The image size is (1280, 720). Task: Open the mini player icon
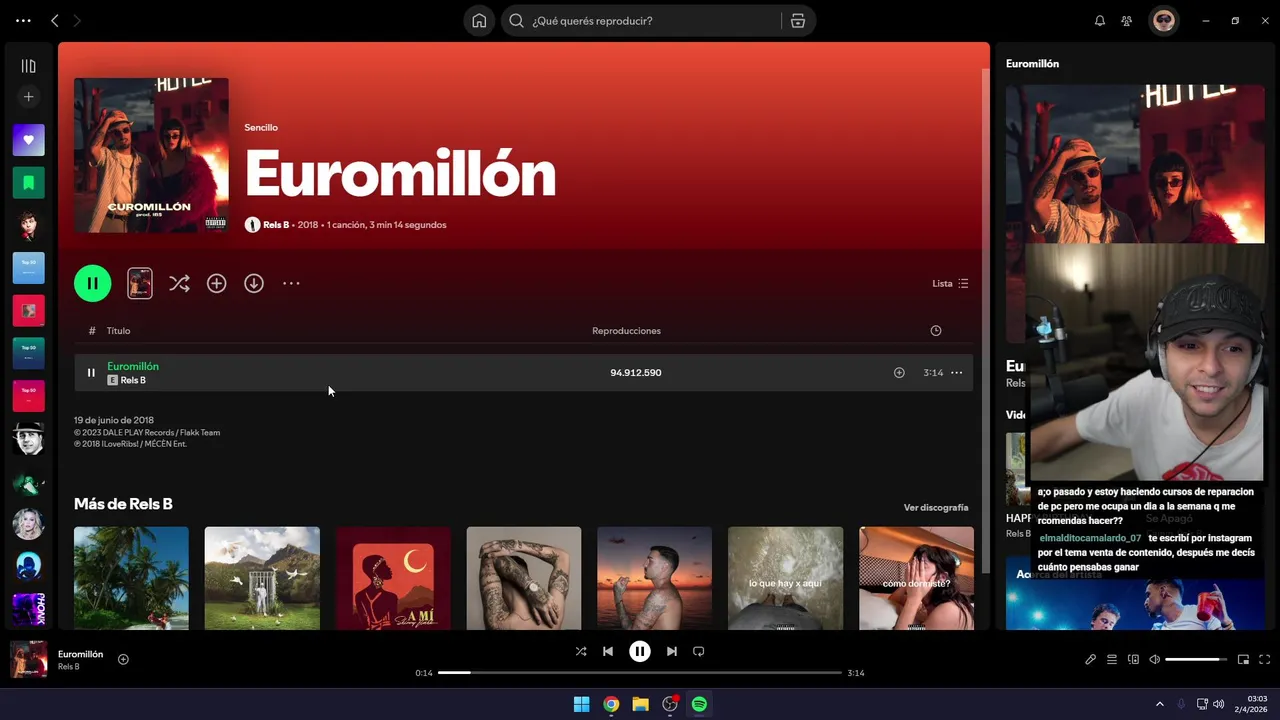[x=1243, y=659]
